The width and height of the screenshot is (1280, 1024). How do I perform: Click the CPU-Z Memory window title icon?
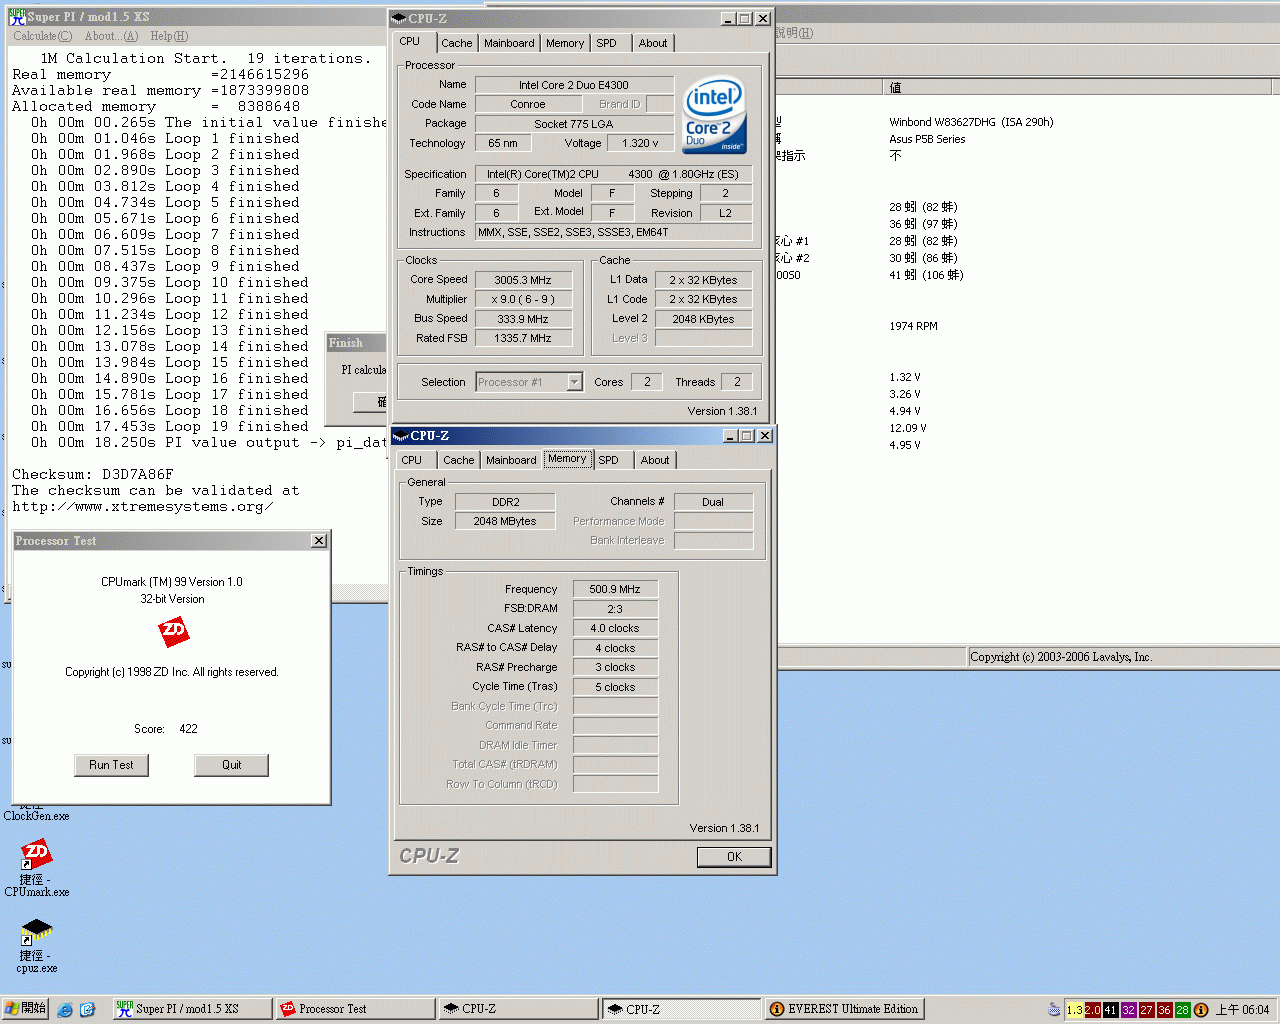(x=401, y=435)
